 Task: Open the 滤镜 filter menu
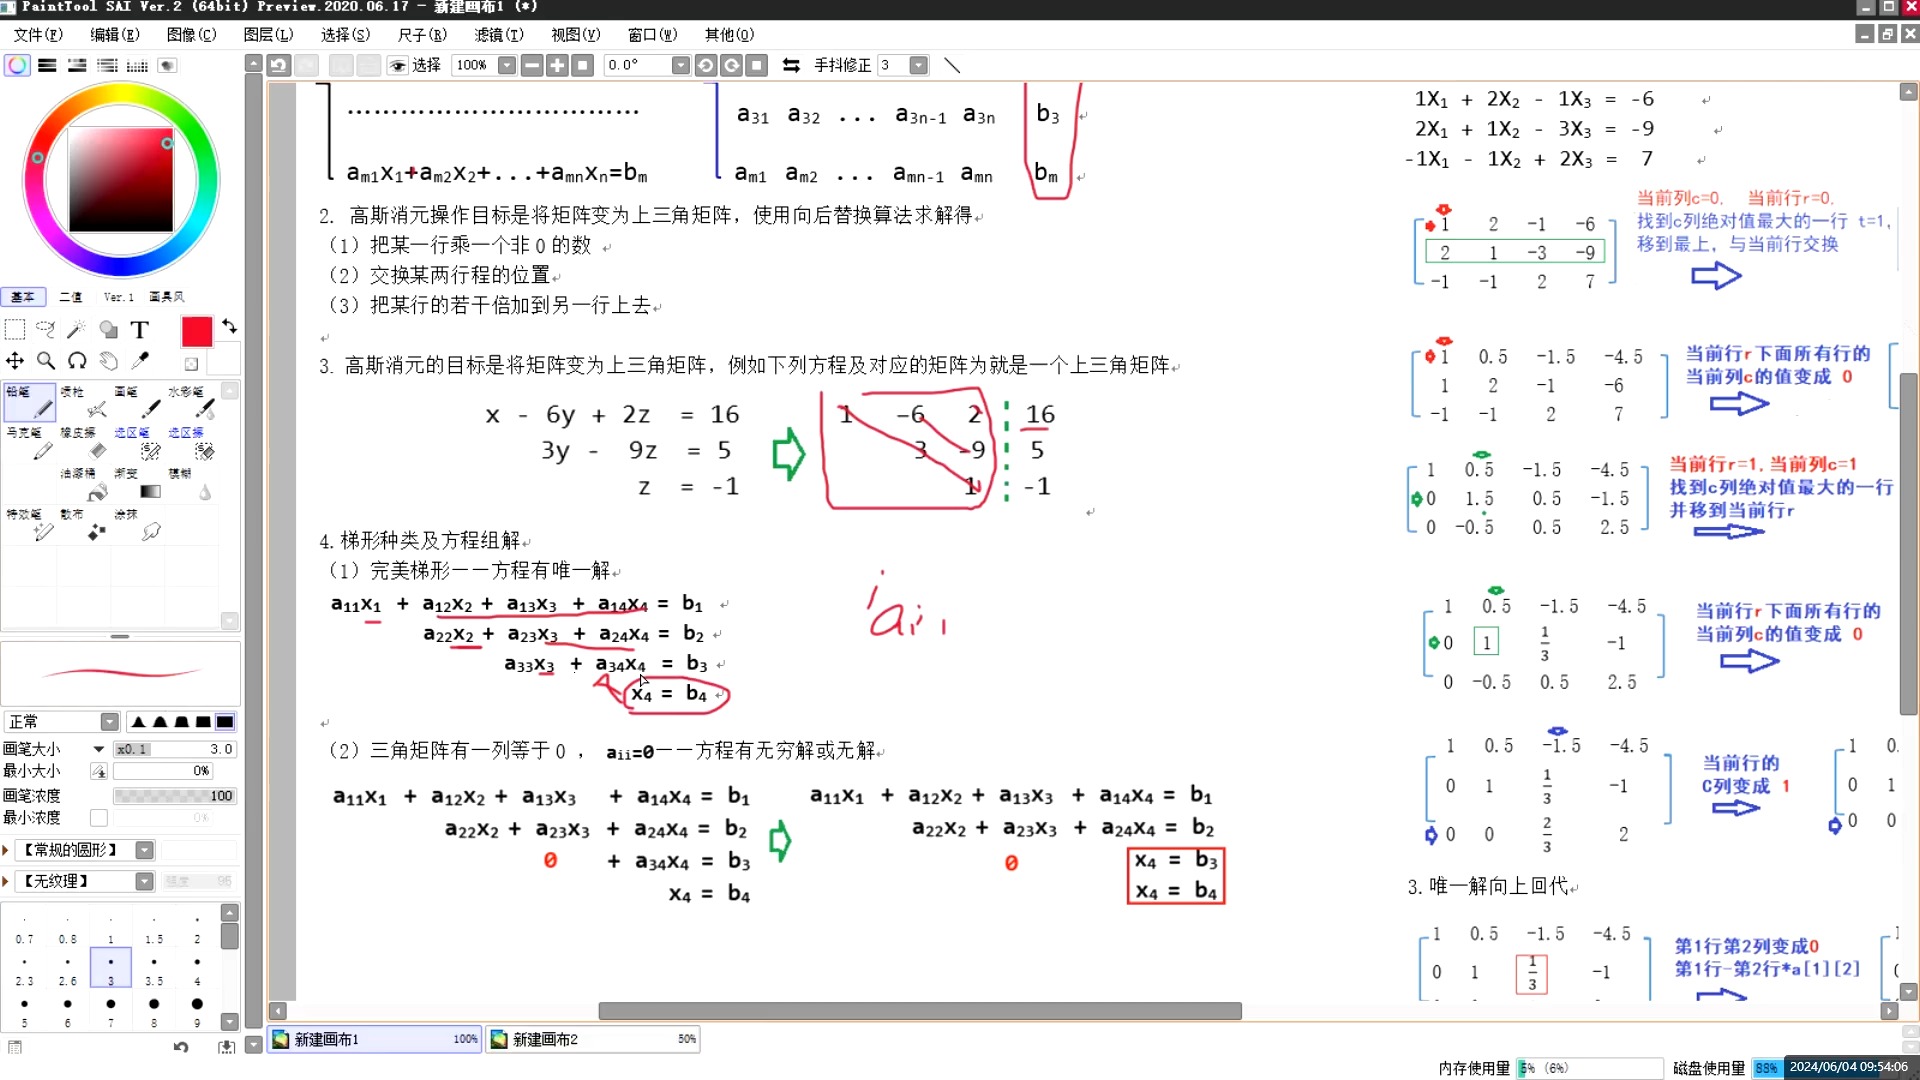click(498, 34)
